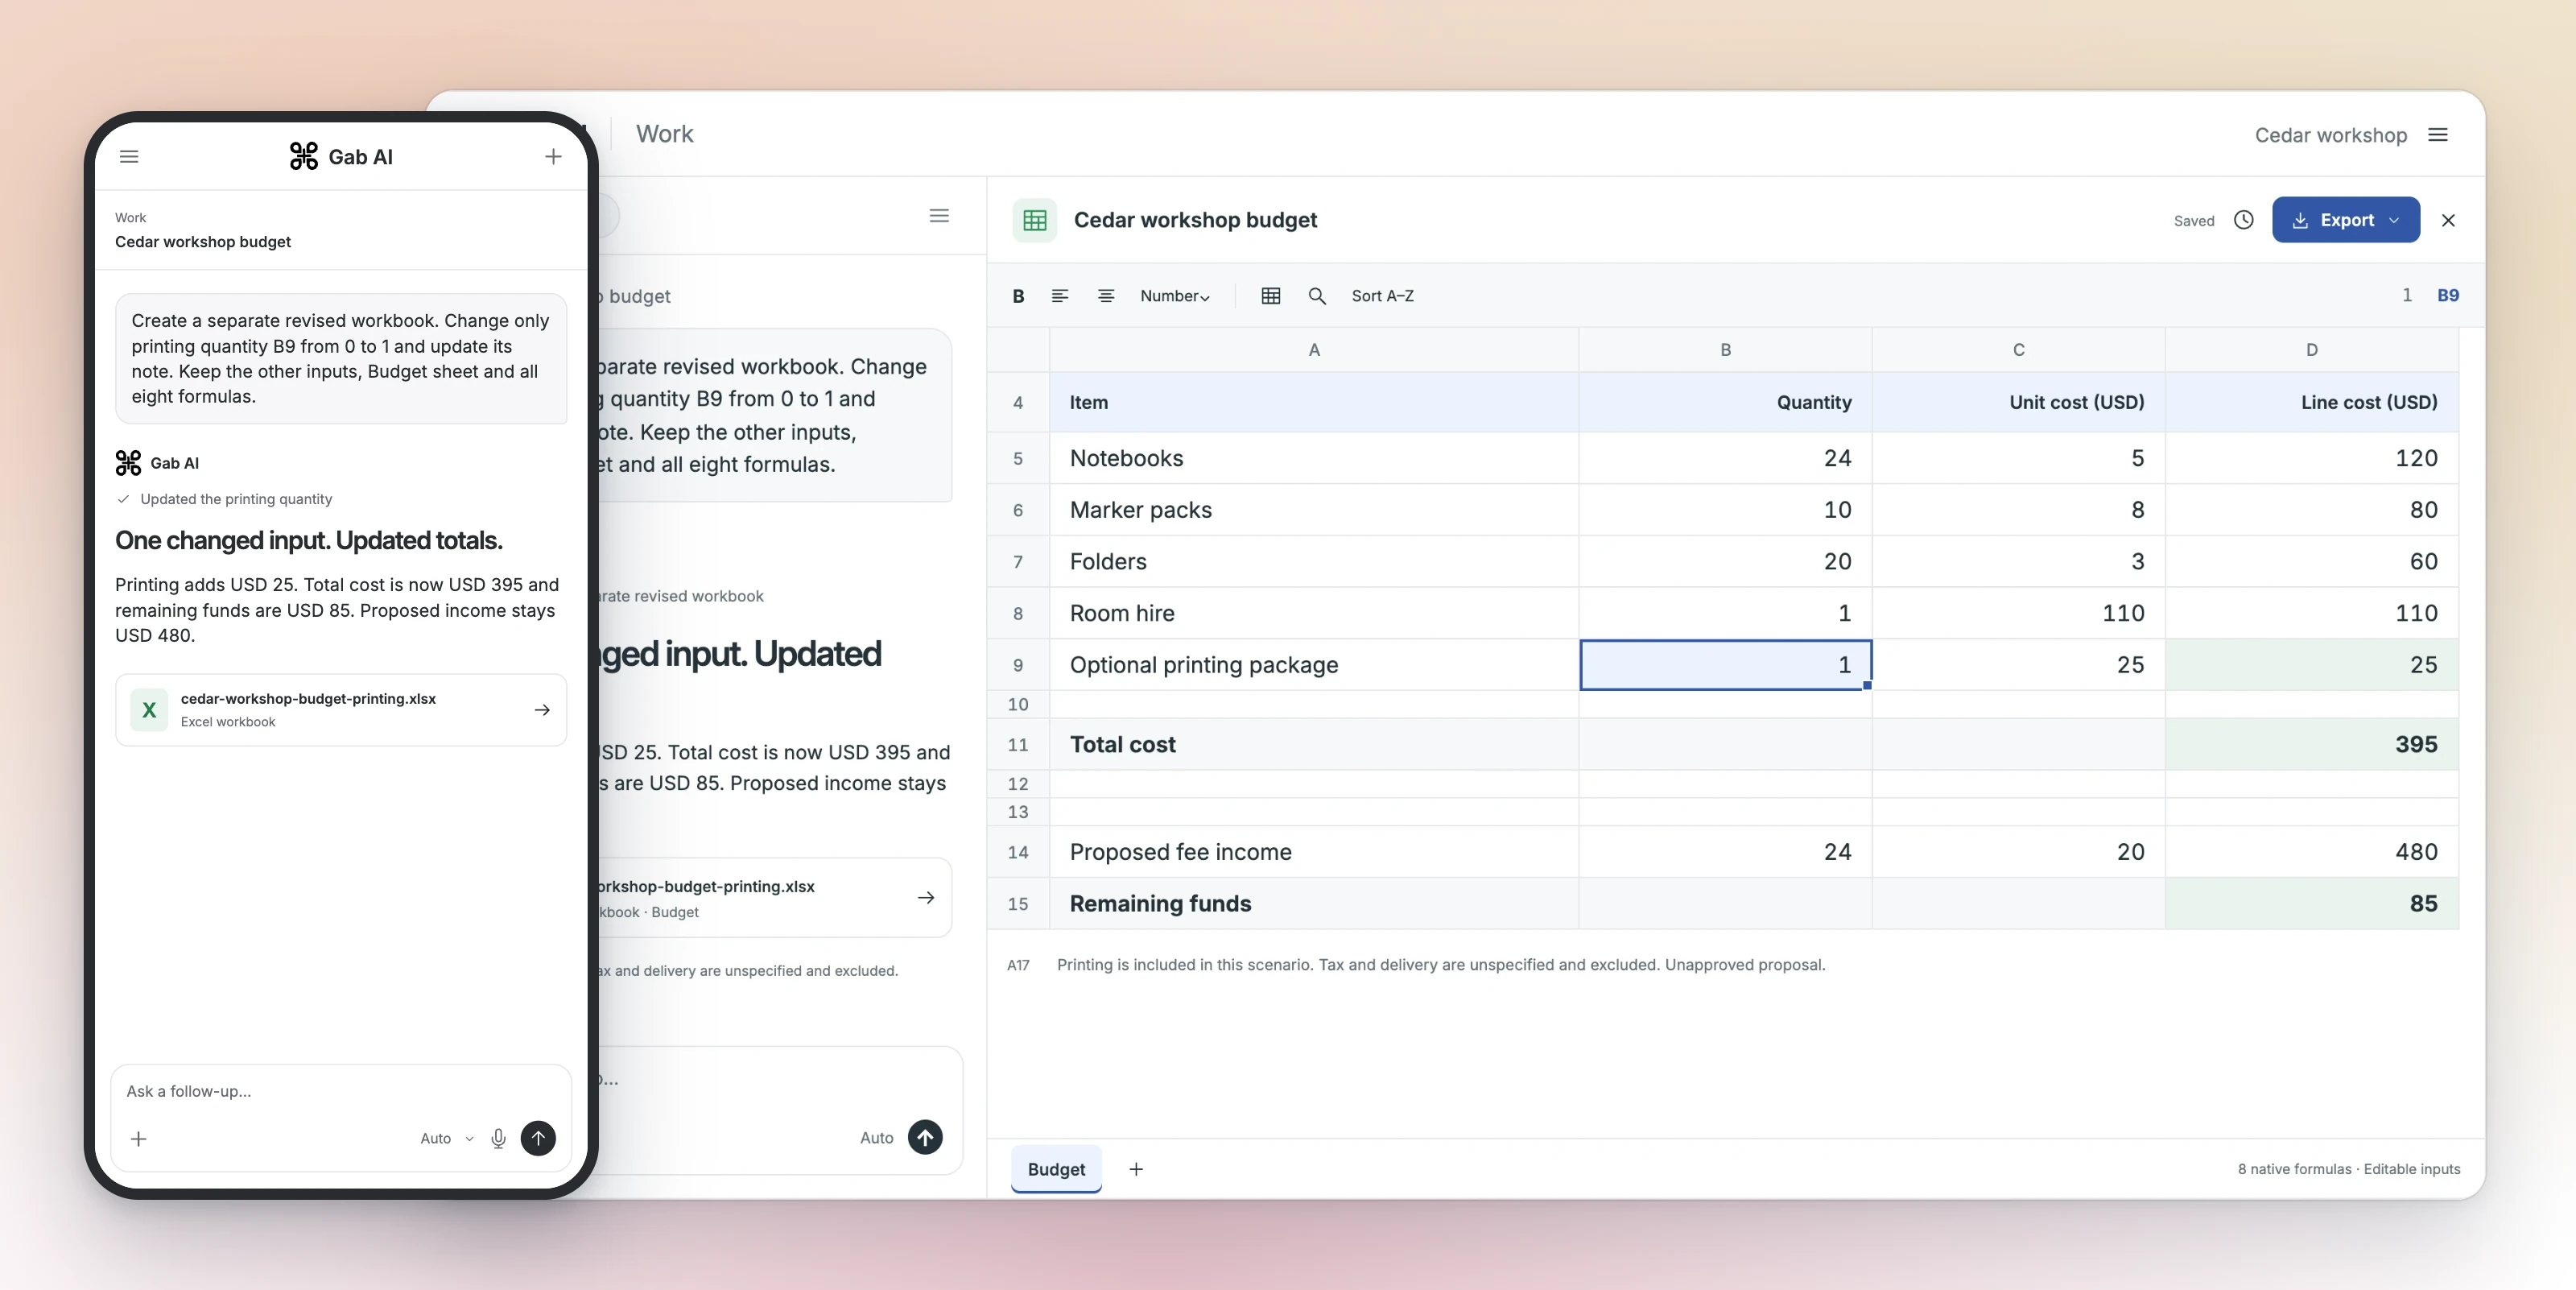Focus the Ask a follow-up input field

(x=340, y=1091)
